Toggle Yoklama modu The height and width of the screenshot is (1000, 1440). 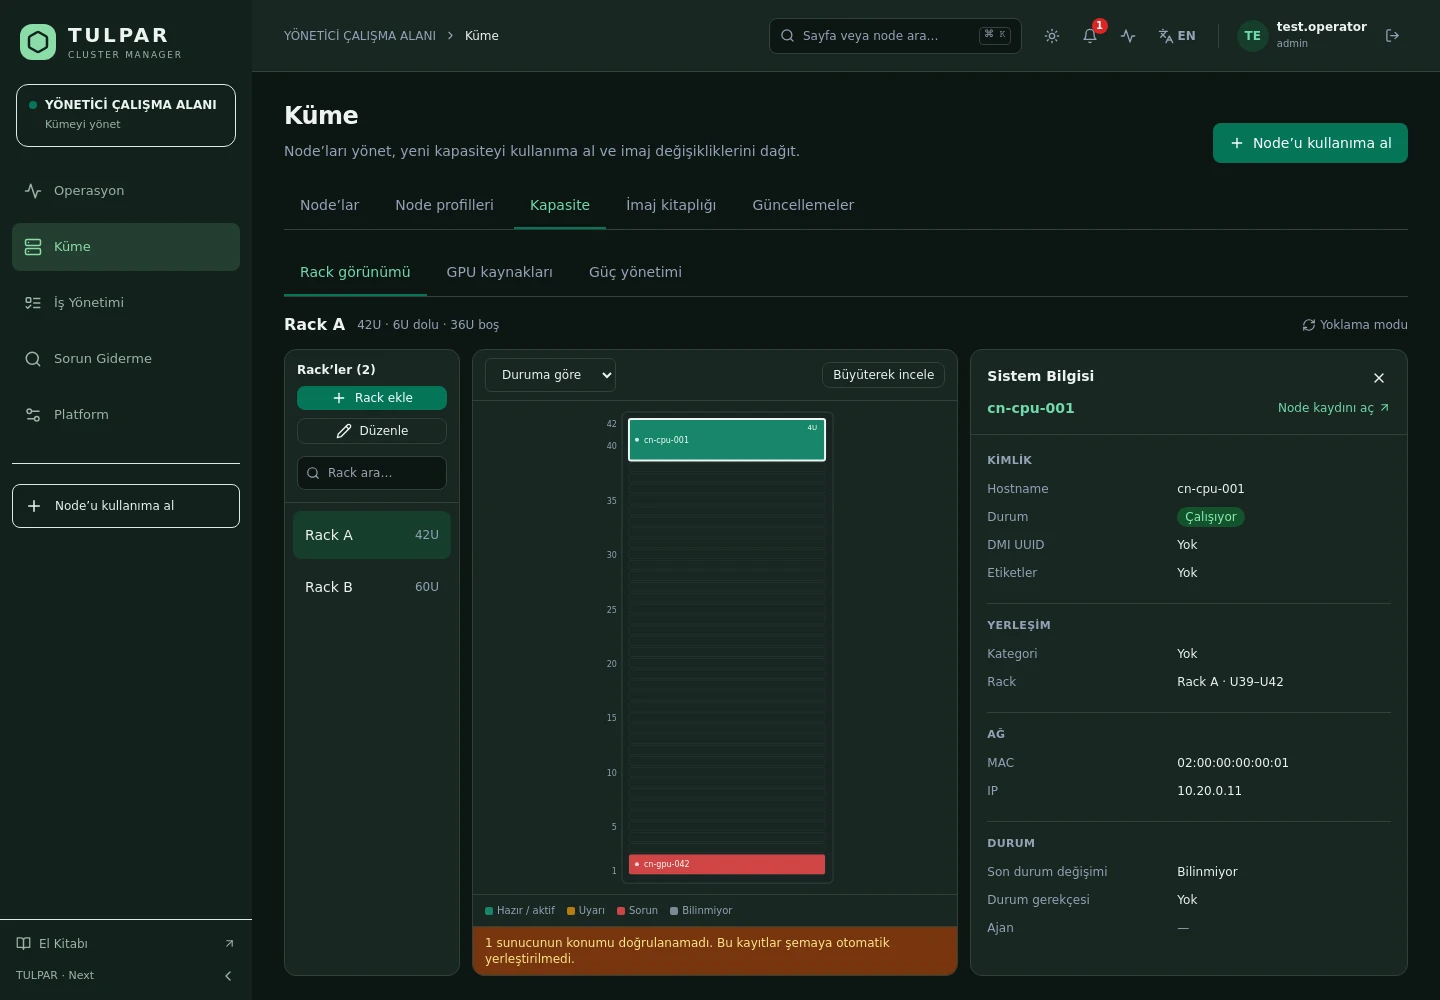point(1355,325)
